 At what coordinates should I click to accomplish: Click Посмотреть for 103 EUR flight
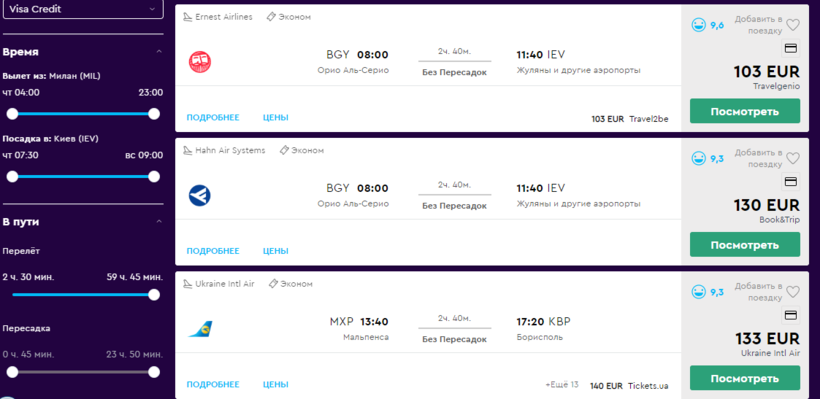[745, 111]
